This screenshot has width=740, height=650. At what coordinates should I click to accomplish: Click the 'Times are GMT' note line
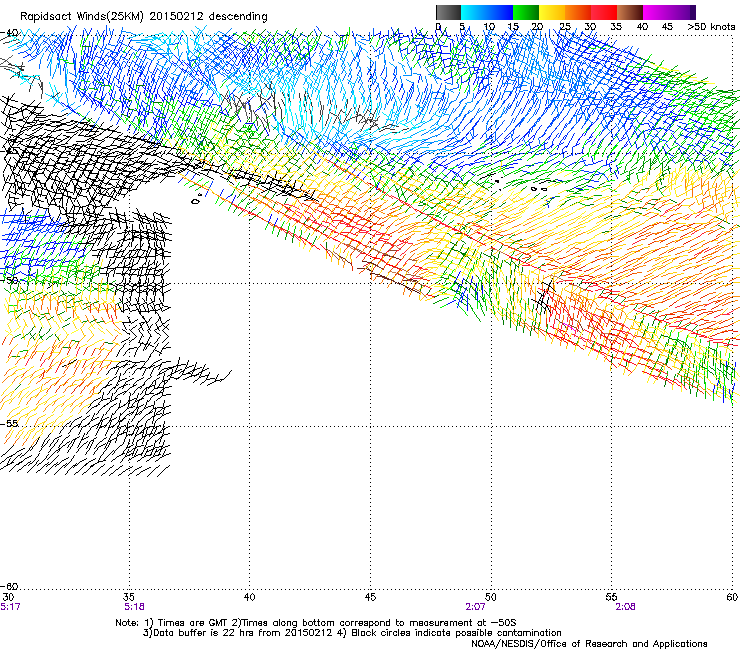tap(316, 623)
